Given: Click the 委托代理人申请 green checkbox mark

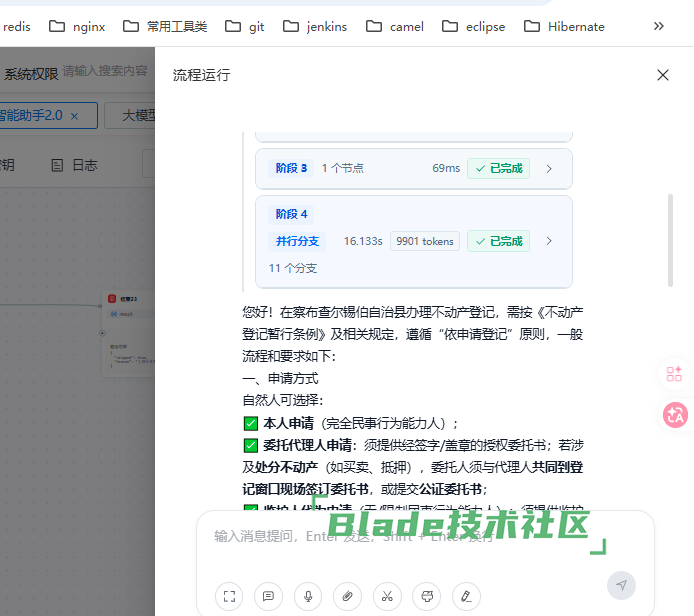Looking at the screenshot, I should coord(251,445).
